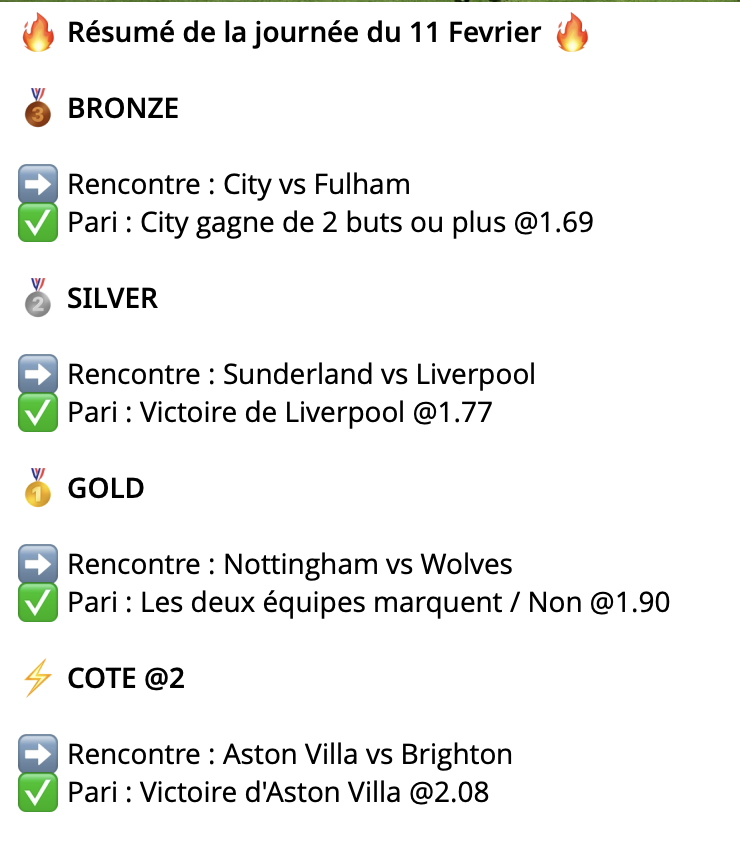The height and width of the screenshot is (854, 740).
Task: Click arrow emoji beside Sunderland vs Liverpool
Action: pyautogui.click(x=37, y=374)
